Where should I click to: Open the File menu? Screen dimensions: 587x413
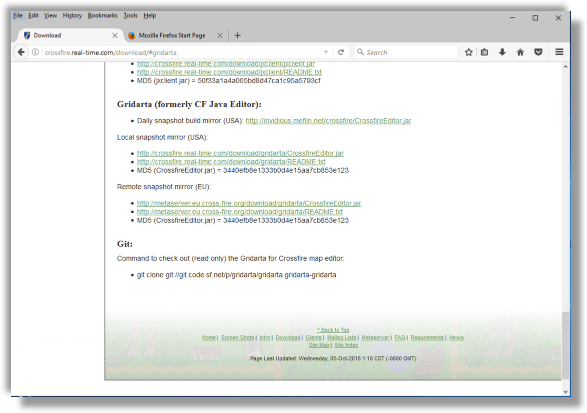18,15
